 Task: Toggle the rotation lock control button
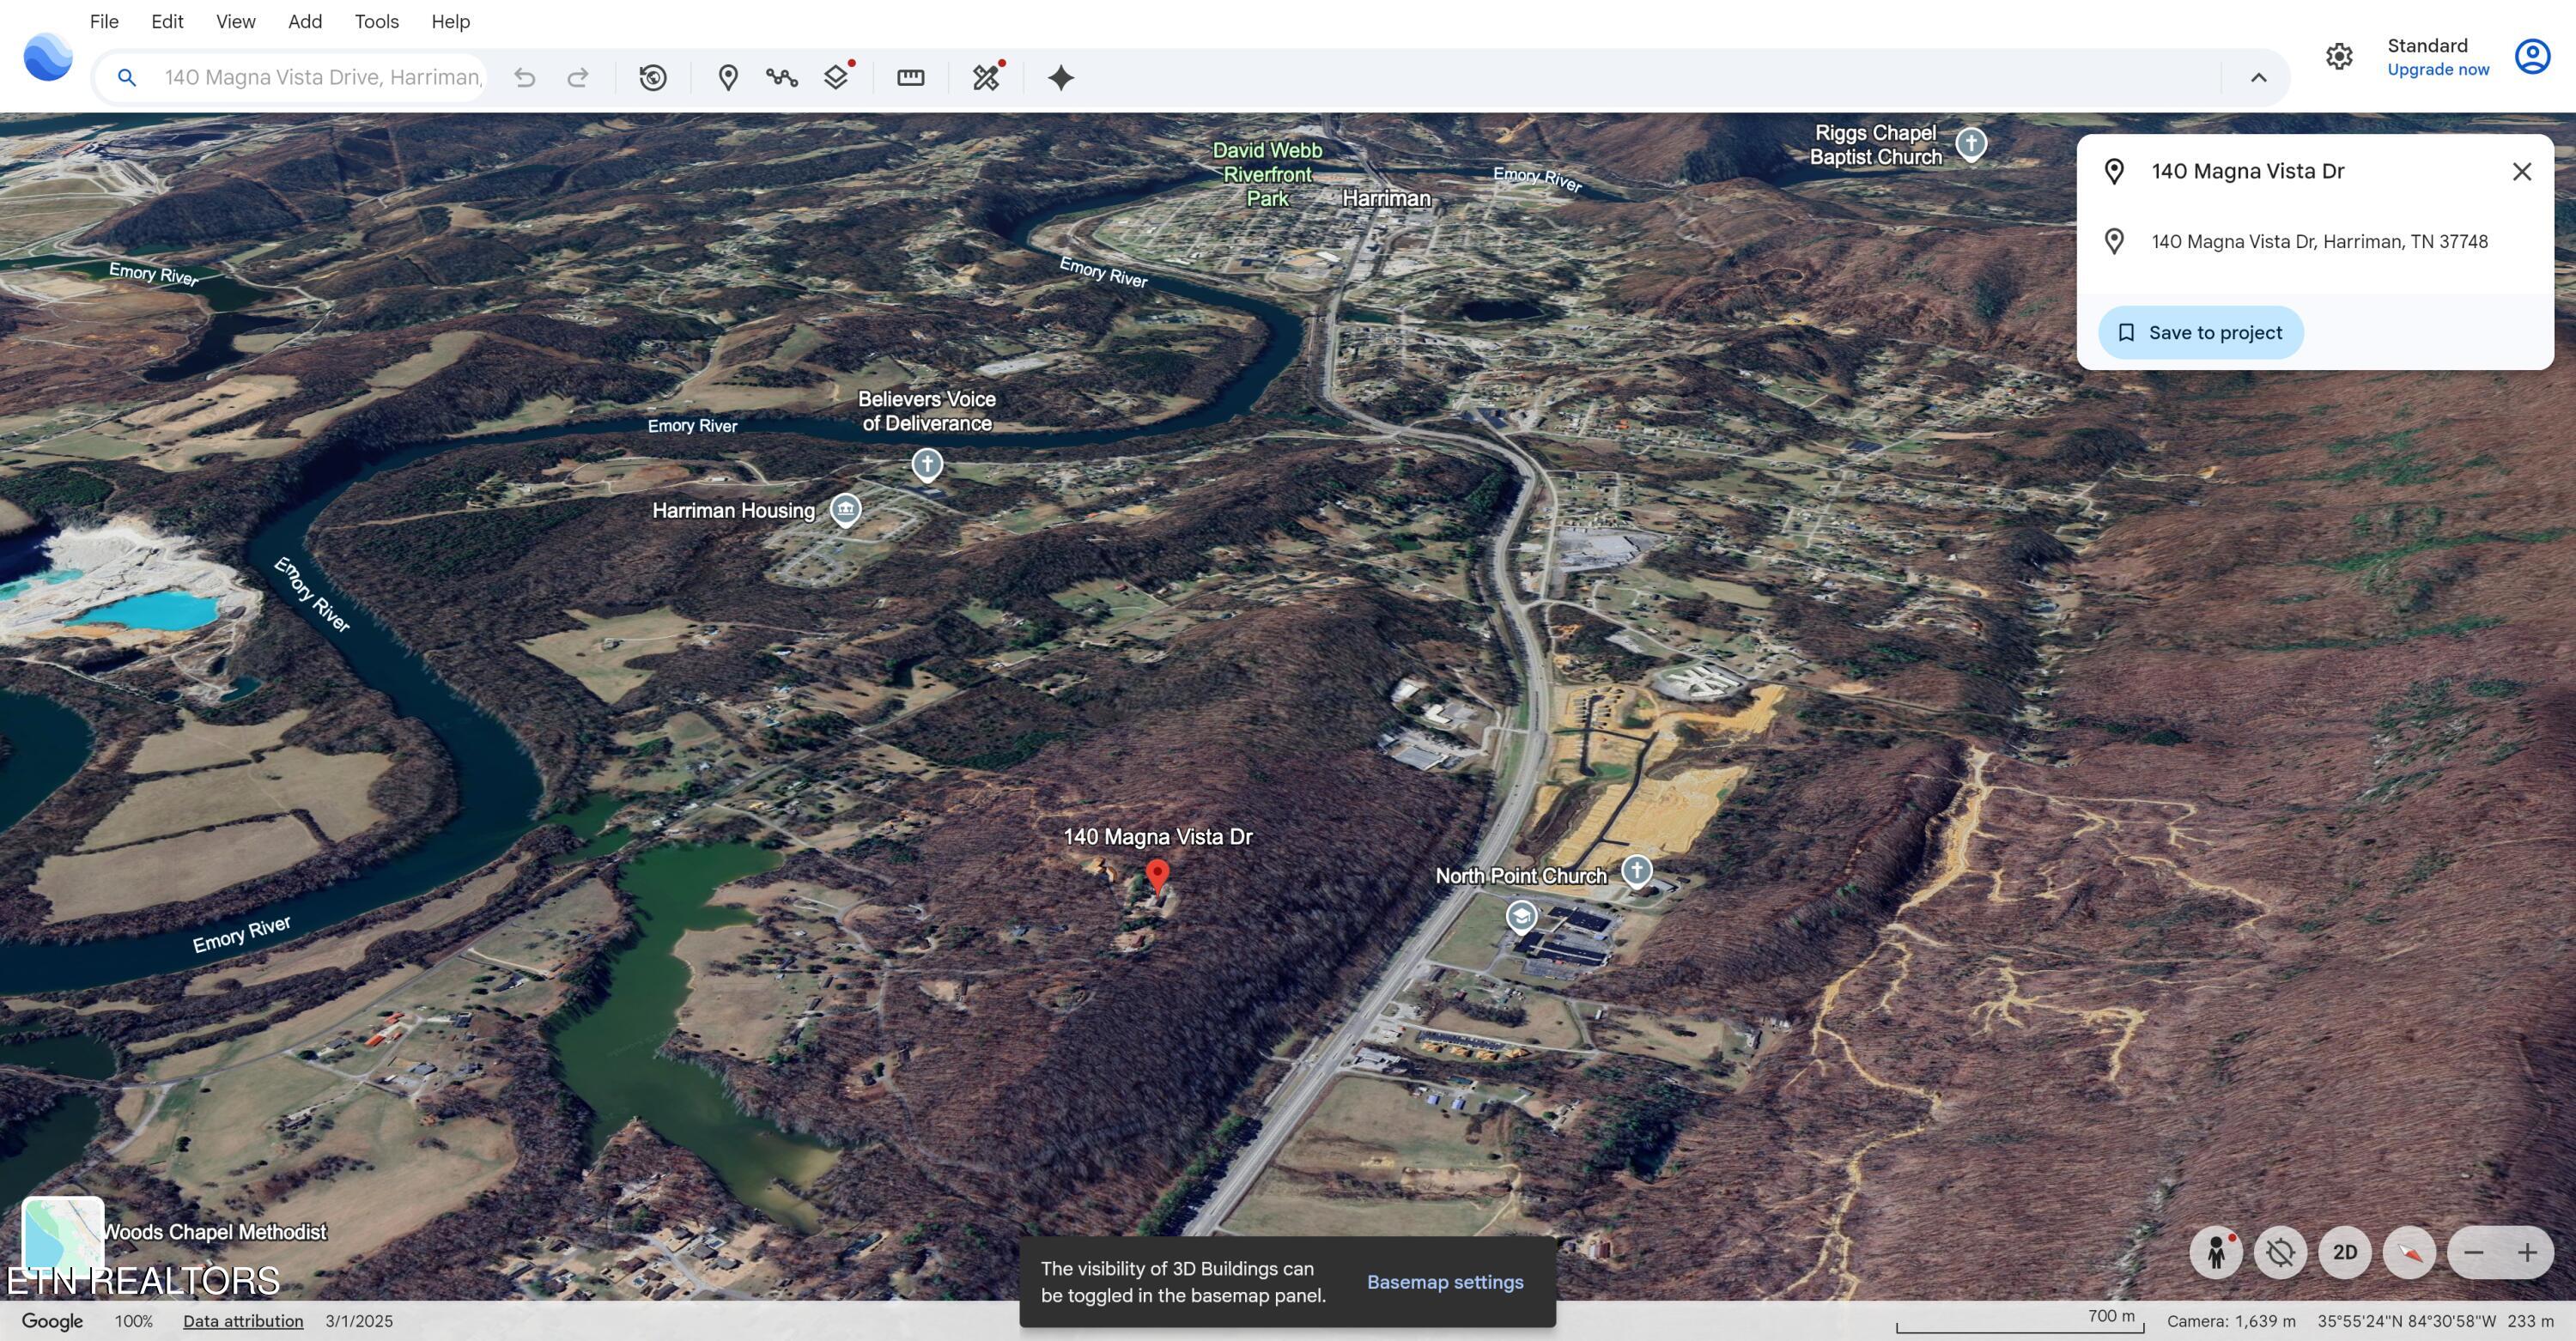click(x=2280, y=1252)
